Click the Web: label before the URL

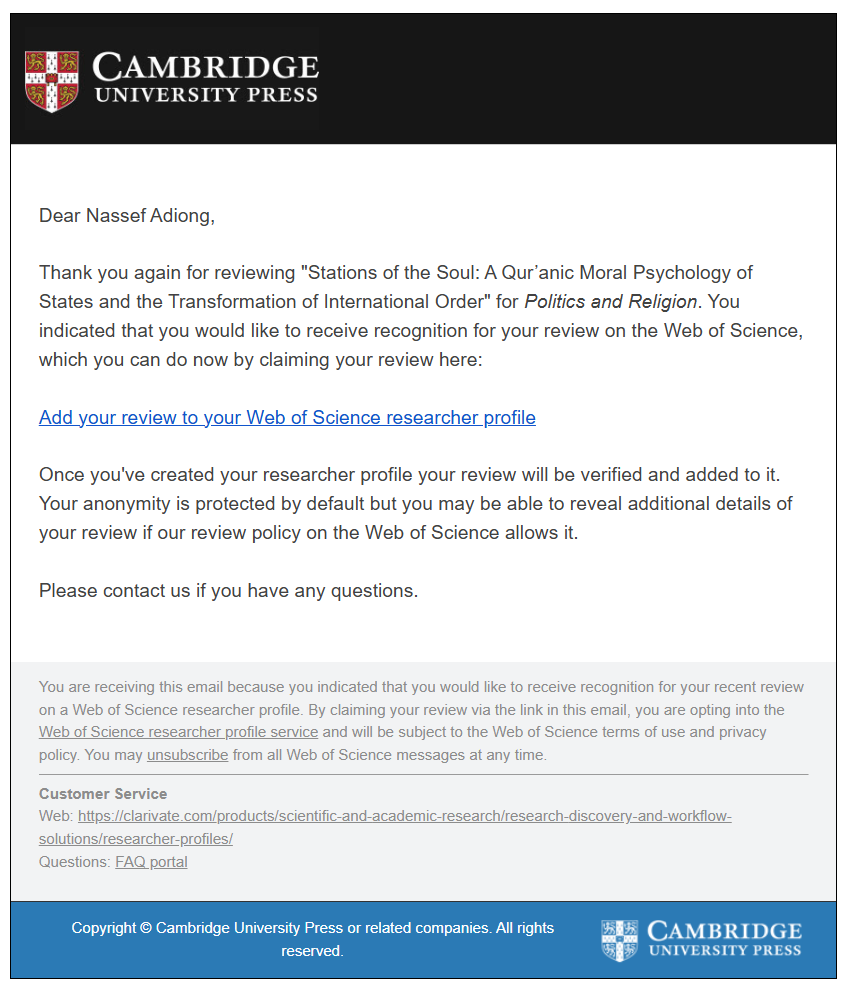click(x=56, y=816)
